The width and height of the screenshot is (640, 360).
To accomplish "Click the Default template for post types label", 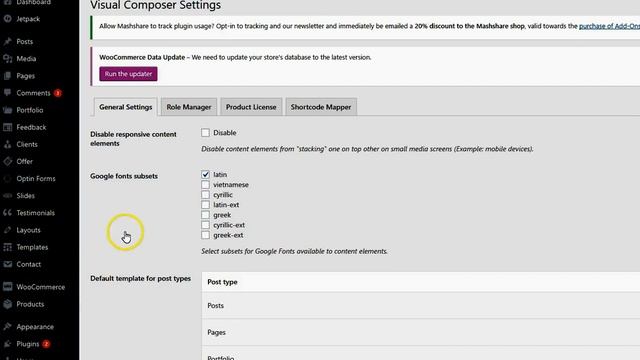I will [x=140, y=278].
